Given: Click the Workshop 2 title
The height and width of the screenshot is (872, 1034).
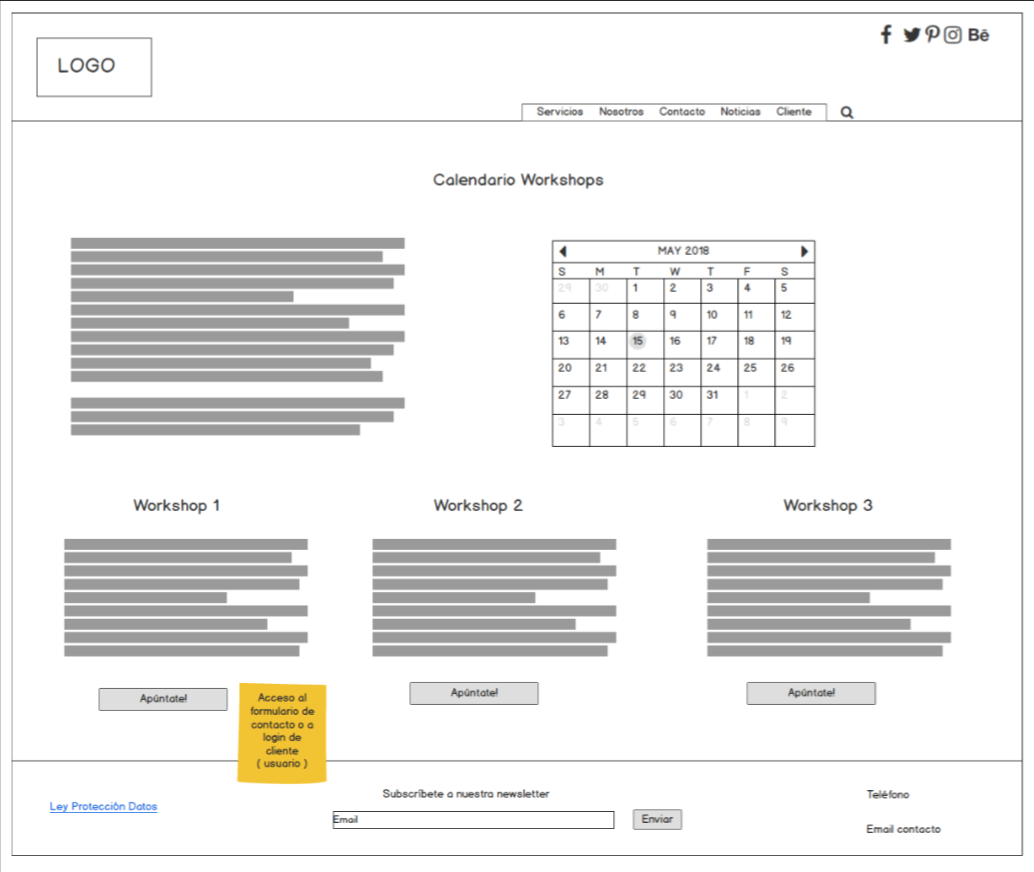Looking at the screenshot, I should [x=477, y=505].
